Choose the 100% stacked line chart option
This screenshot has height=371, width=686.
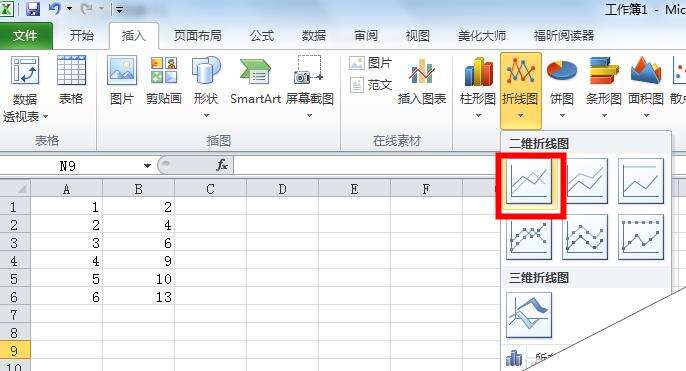[641, 181]
